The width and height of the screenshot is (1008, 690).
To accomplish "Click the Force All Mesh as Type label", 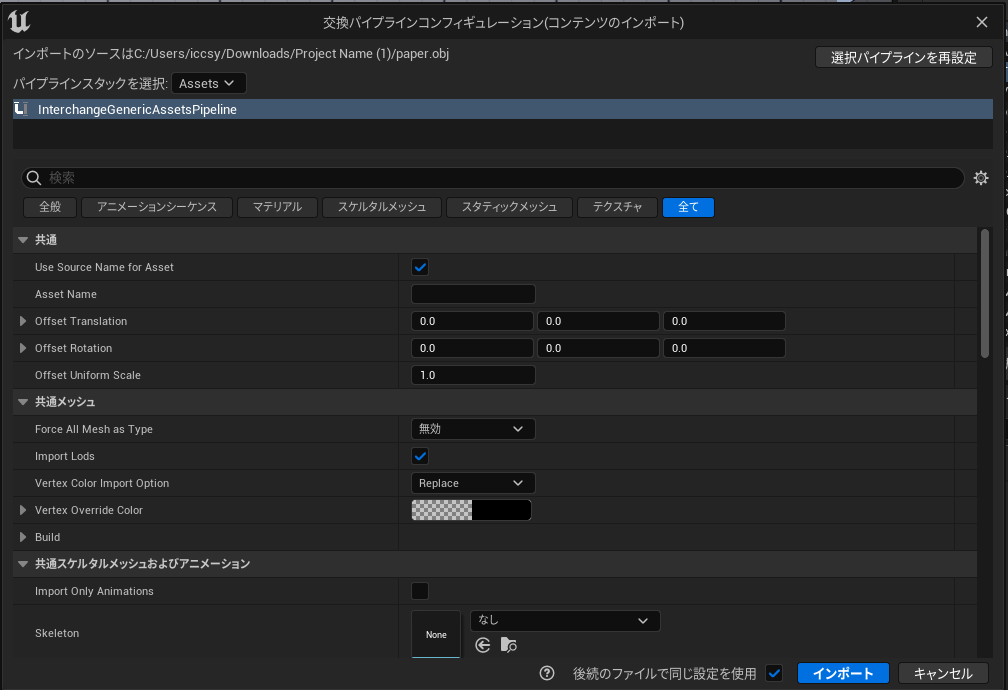I will pos(94,429).
